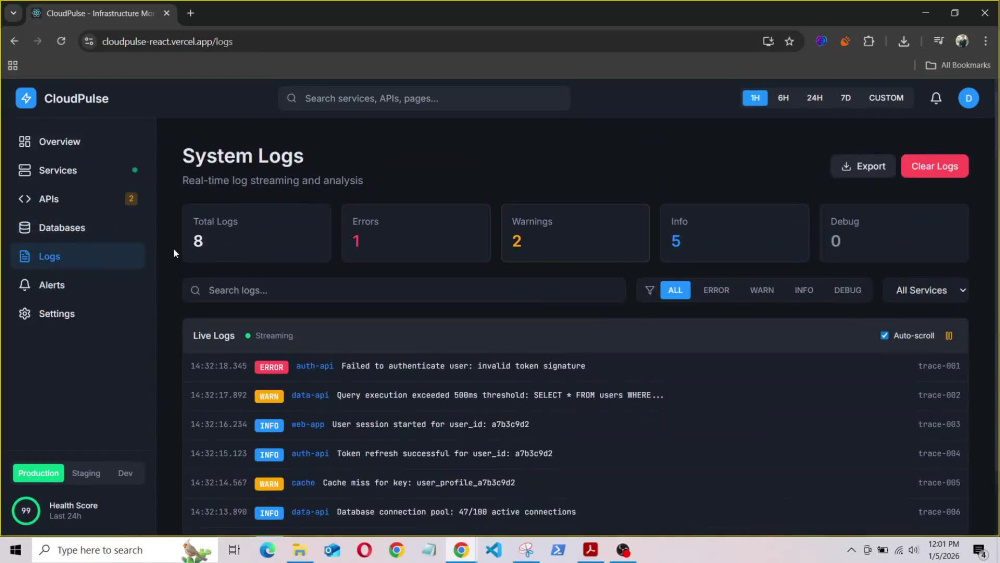Show ALL log levels
Viewport: 1000px width, 563px height.
click(x=675, y=290)
